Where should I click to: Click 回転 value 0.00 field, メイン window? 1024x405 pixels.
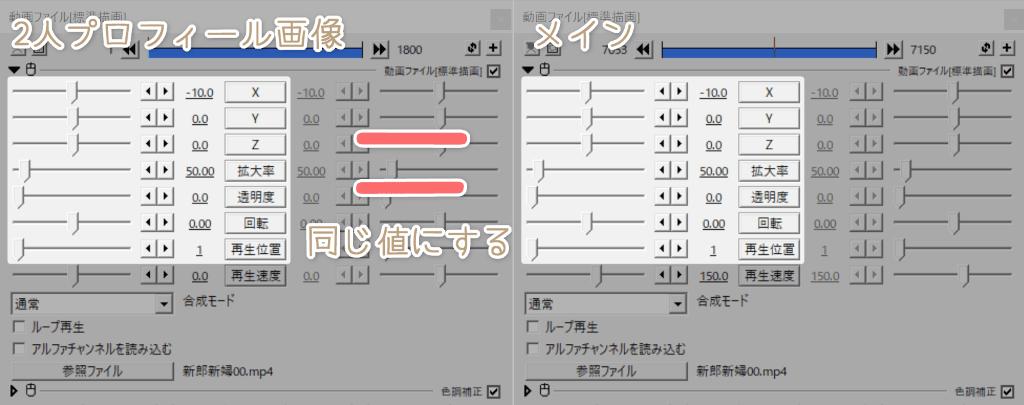[x=714, y=223]
